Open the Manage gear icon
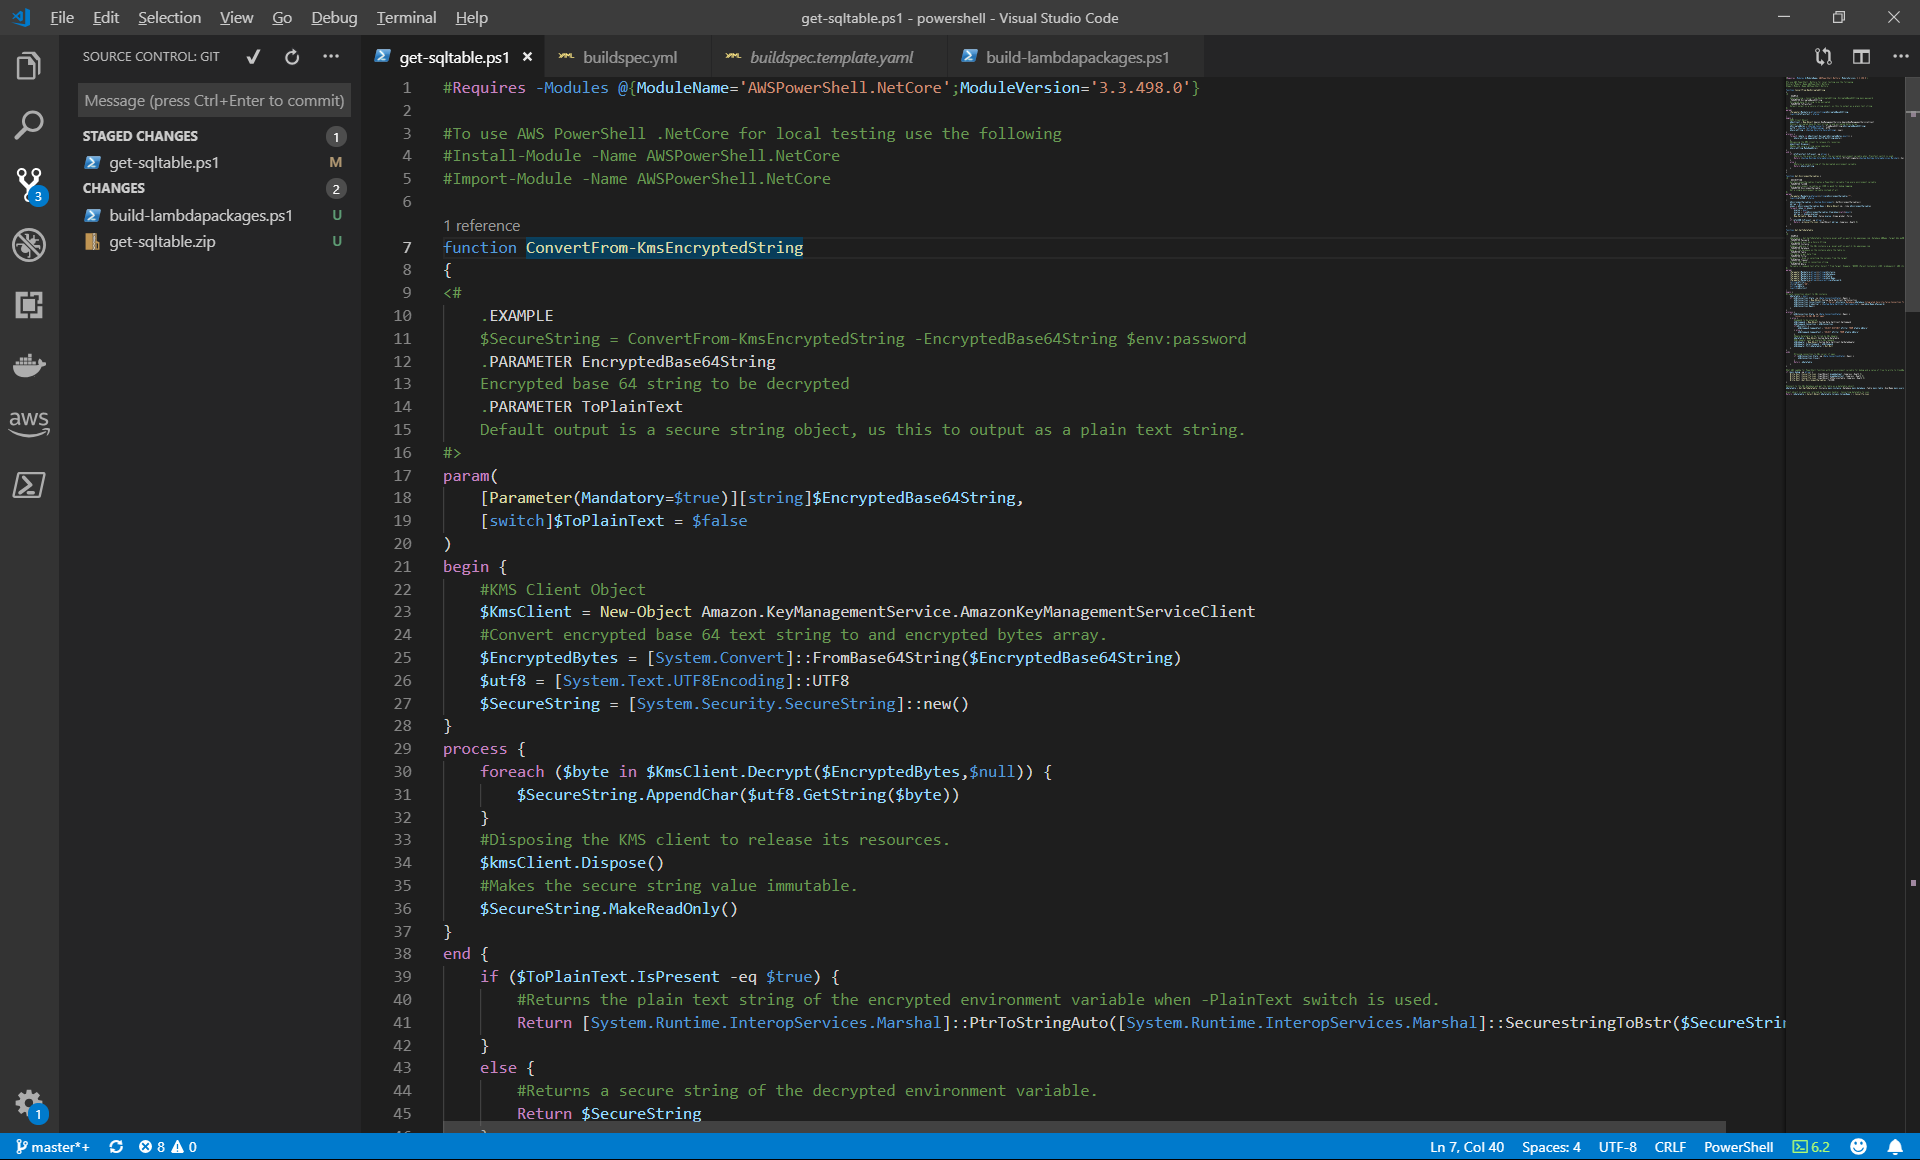 [x=29, y=1104]
